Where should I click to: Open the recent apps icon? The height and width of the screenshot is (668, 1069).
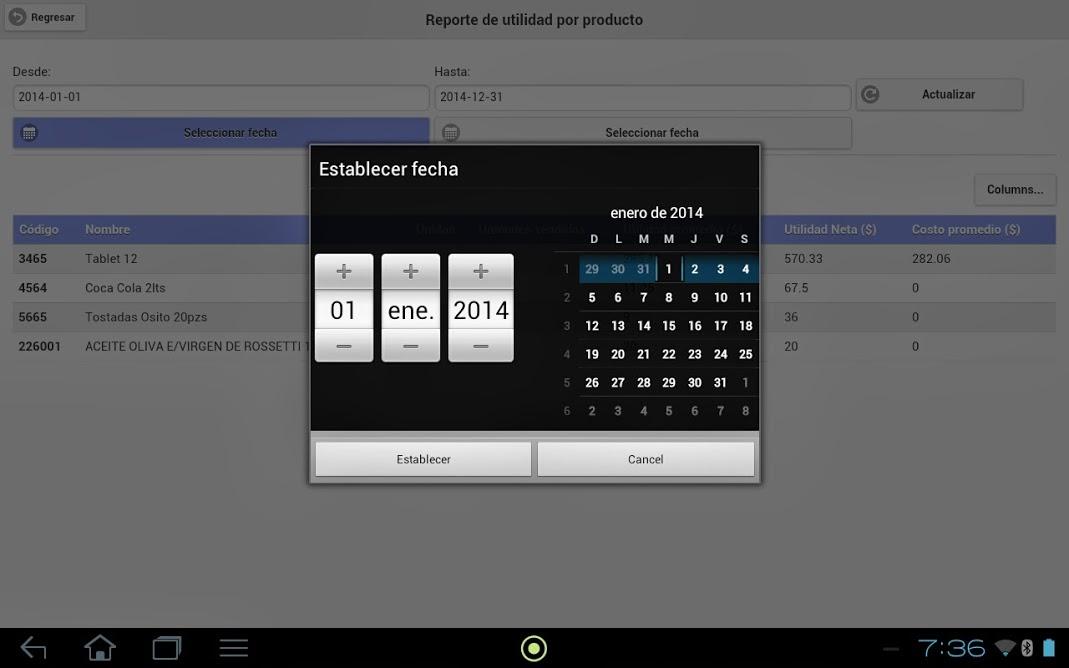coord(166,648)
